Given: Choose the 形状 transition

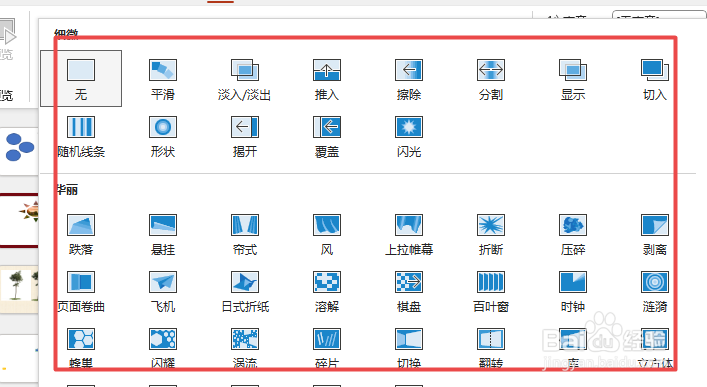Looking at the screenshot, I should point(163,136).
